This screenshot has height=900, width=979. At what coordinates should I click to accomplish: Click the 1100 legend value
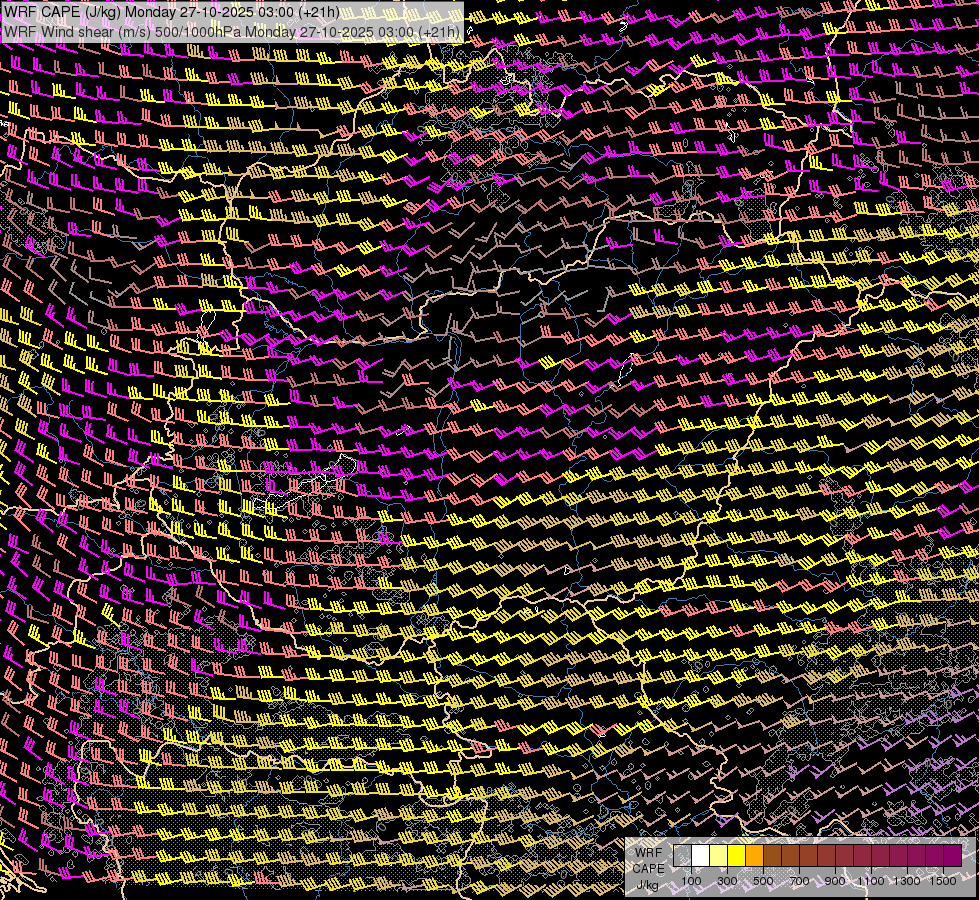click(x=871, y=881)
